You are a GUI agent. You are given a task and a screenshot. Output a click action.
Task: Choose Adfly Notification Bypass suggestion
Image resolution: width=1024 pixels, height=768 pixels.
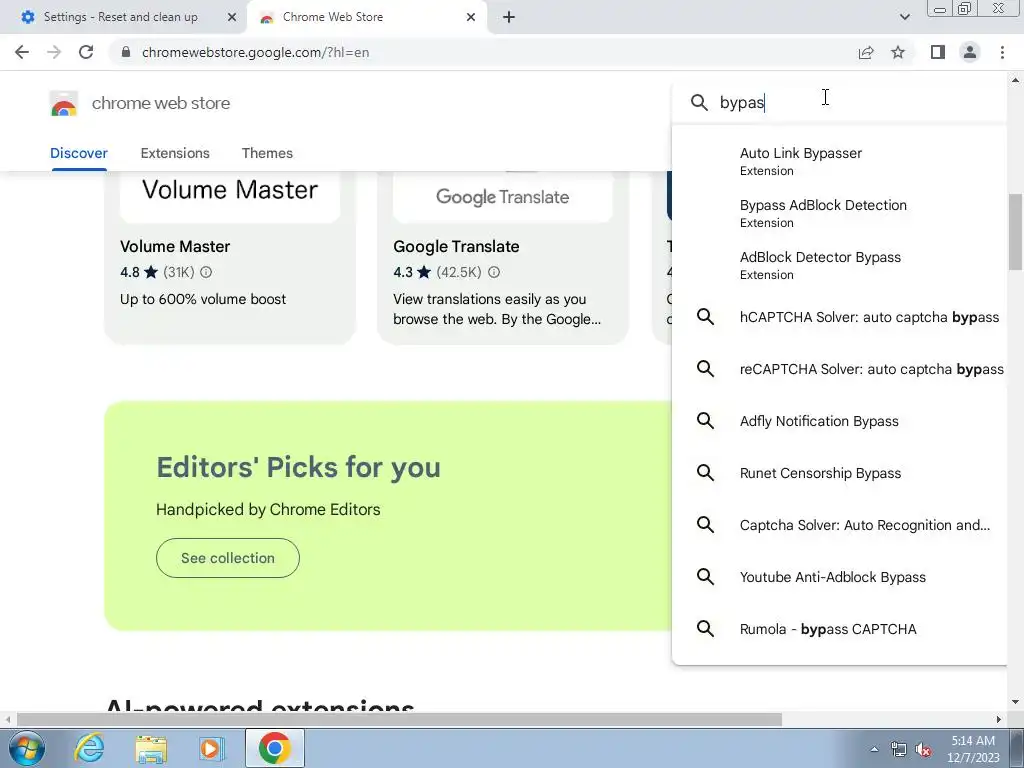tap(840, 421)
